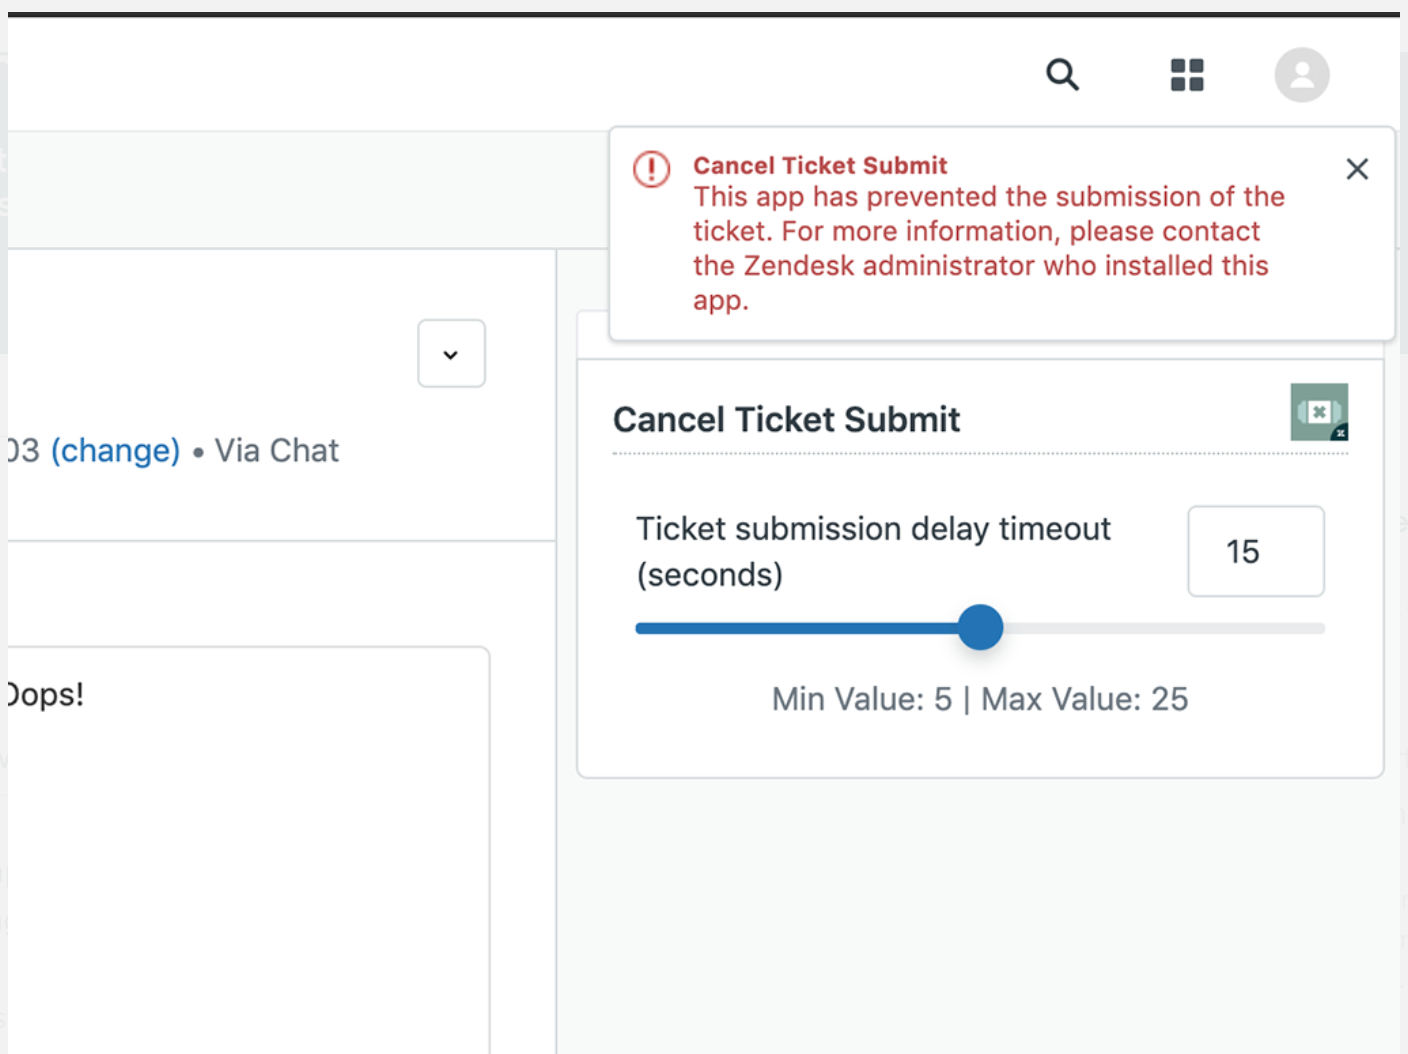Open the user profile avatar
This screenshot has width=1408, height=1054.
[1301, 75]
